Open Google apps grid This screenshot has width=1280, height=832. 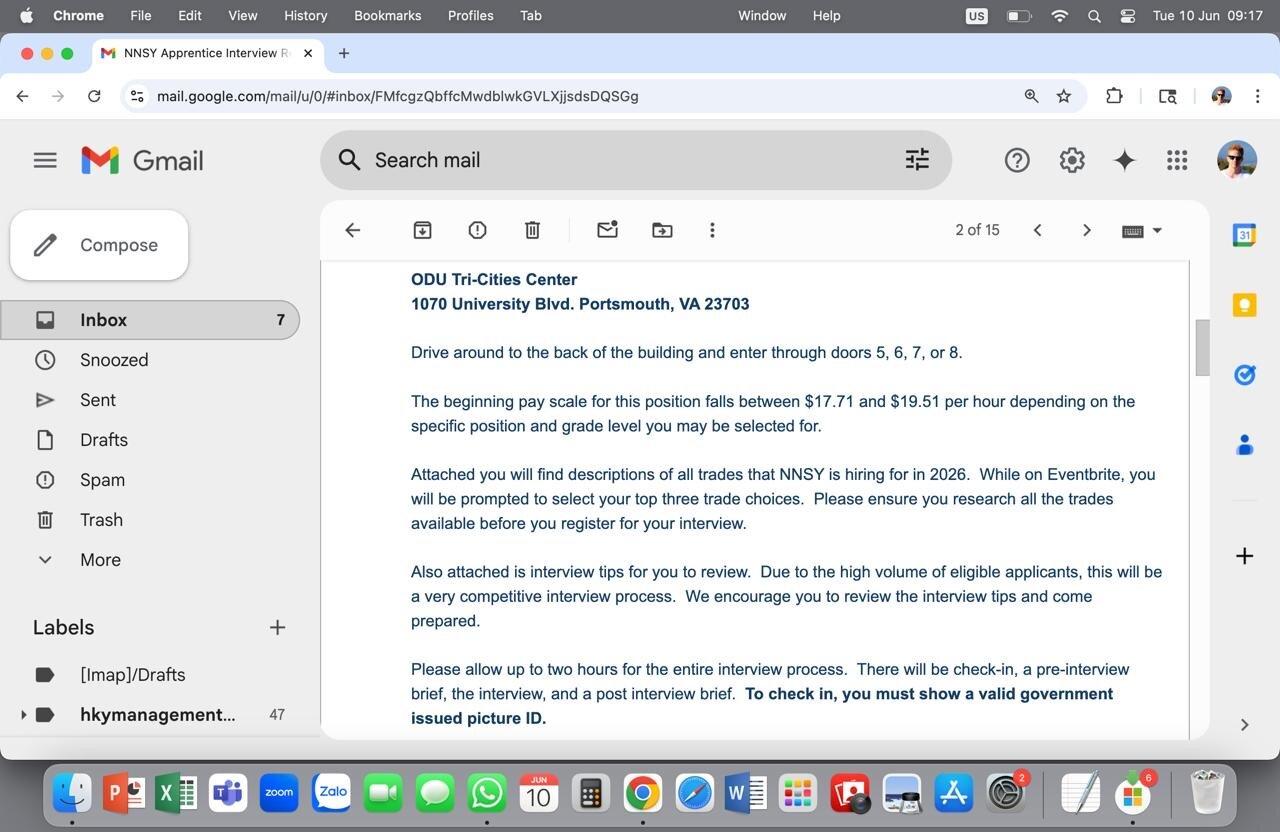pyautogui.click(x=1177, y=160)
